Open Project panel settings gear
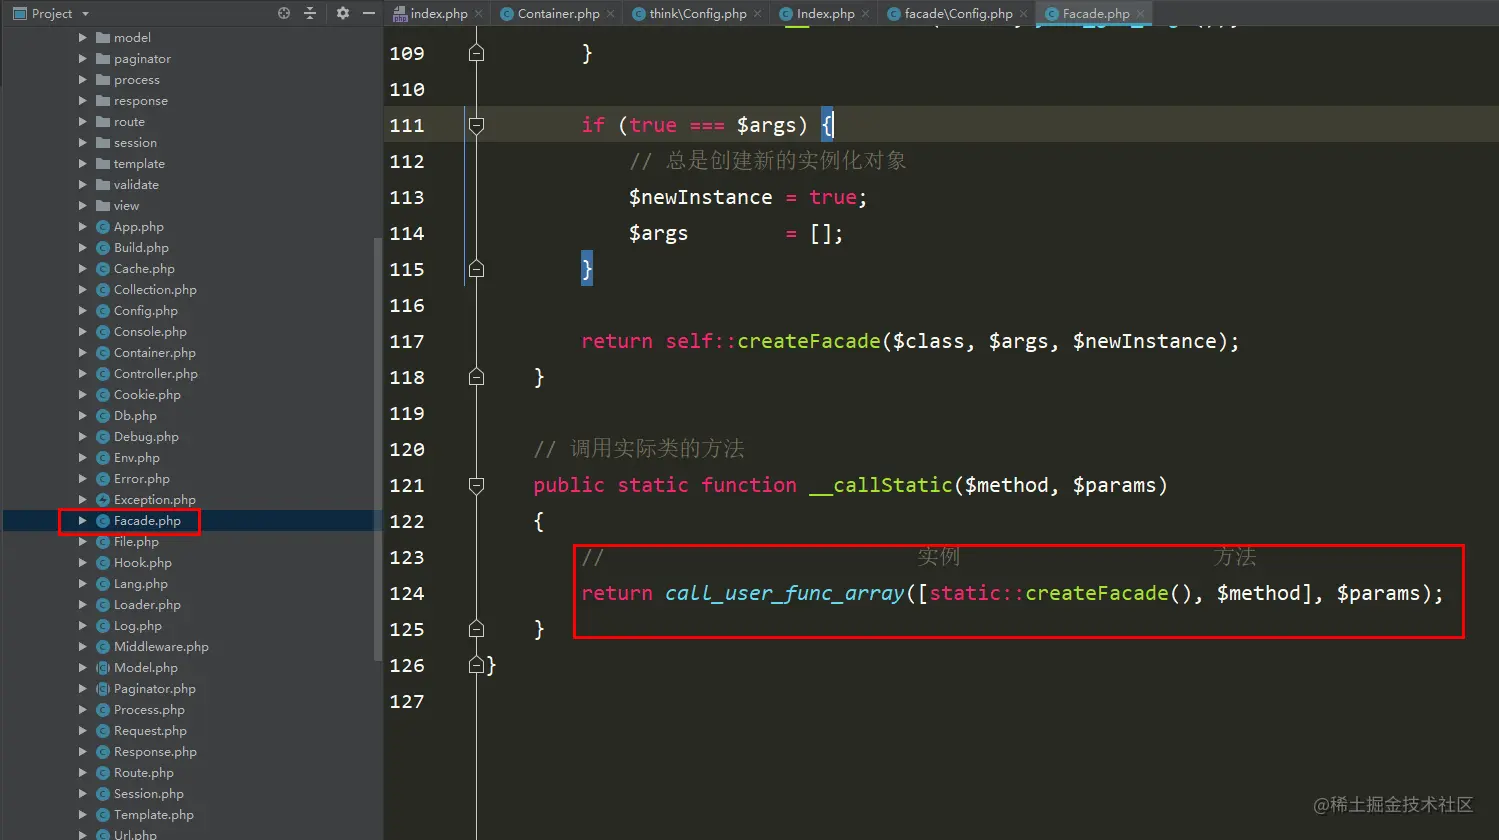Screen dimensions: 1499x840 click(343, 13)
